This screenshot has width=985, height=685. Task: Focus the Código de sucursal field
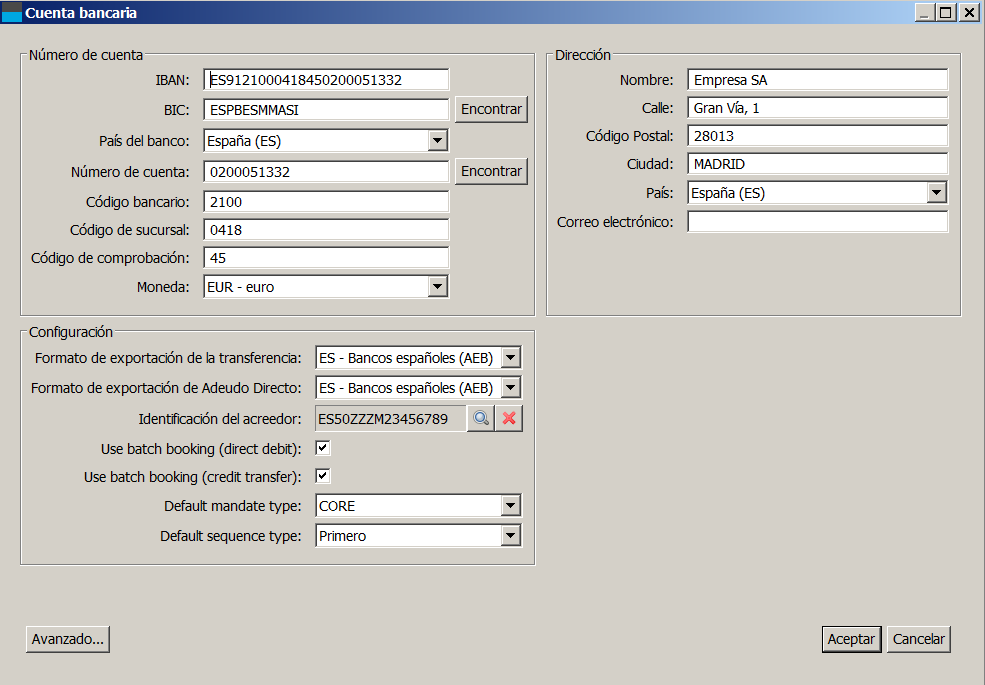[326, 230]
